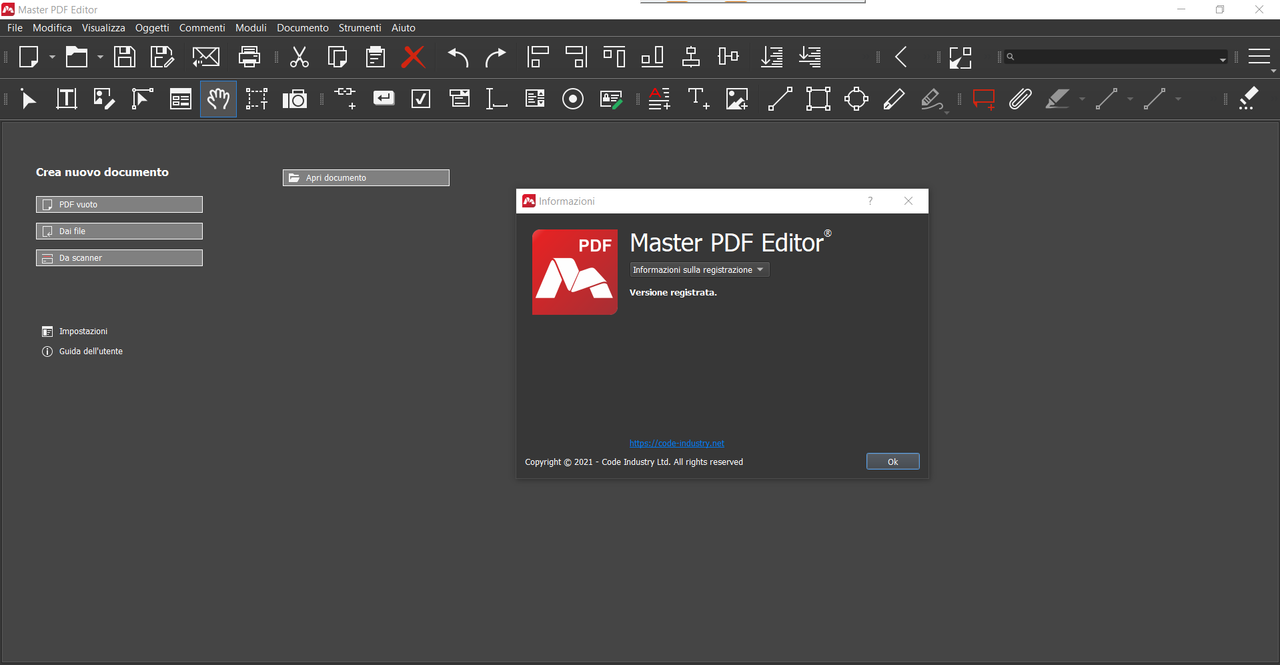Click the Align bottom objects icon

pos(652,57)
